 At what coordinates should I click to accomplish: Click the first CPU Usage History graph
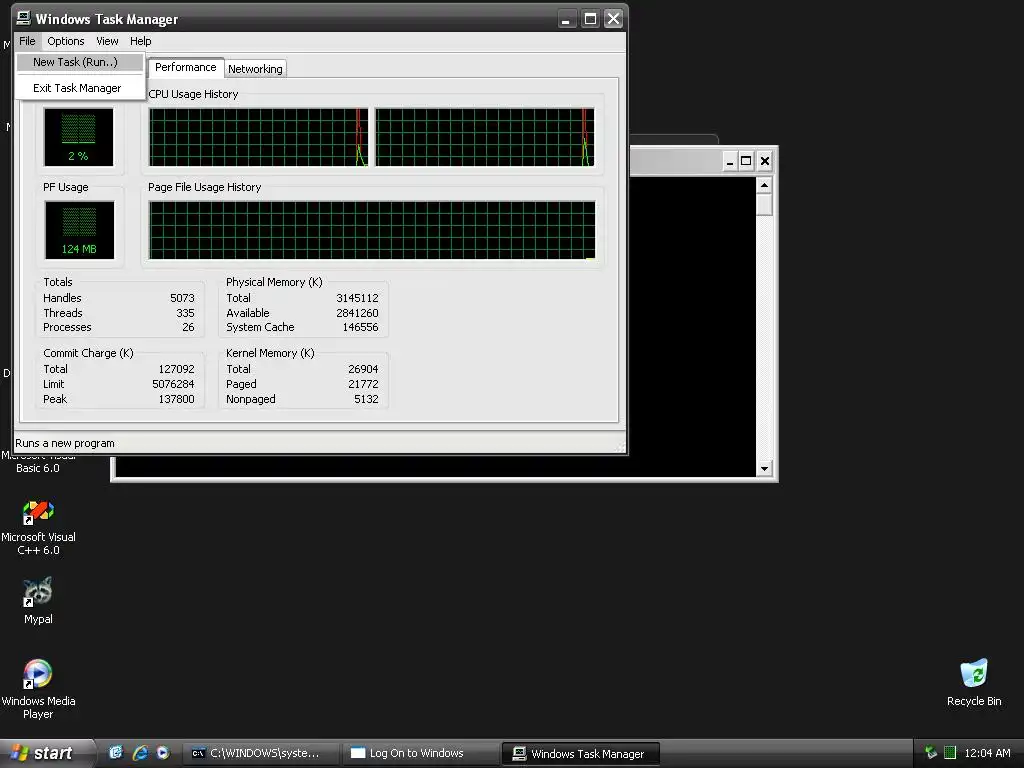258,137
